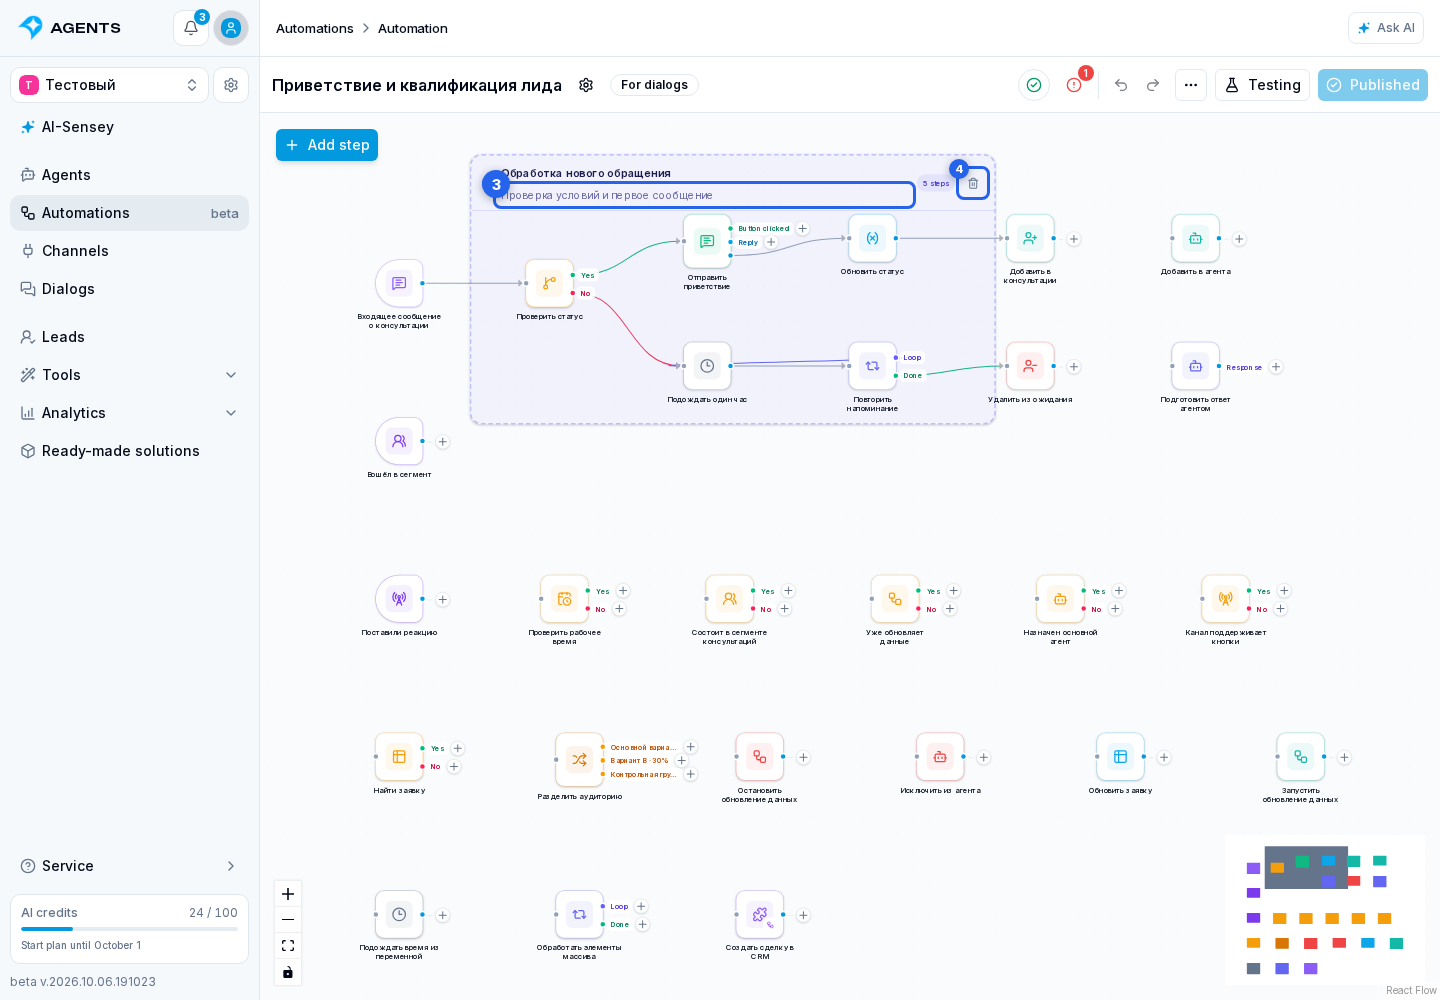Viewport: 1440px width, 1000px height.
Task: Fit the flow to view
Action: [x=288, y=946]
